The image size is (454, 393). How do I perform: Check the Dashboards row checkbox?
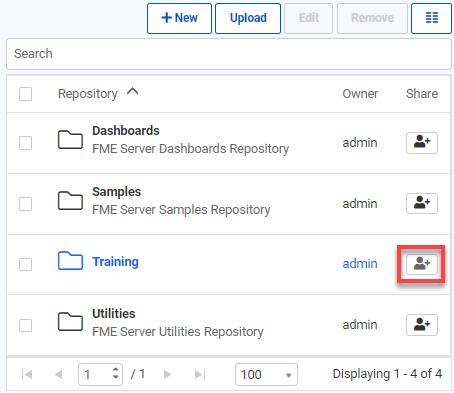[25, 143]
